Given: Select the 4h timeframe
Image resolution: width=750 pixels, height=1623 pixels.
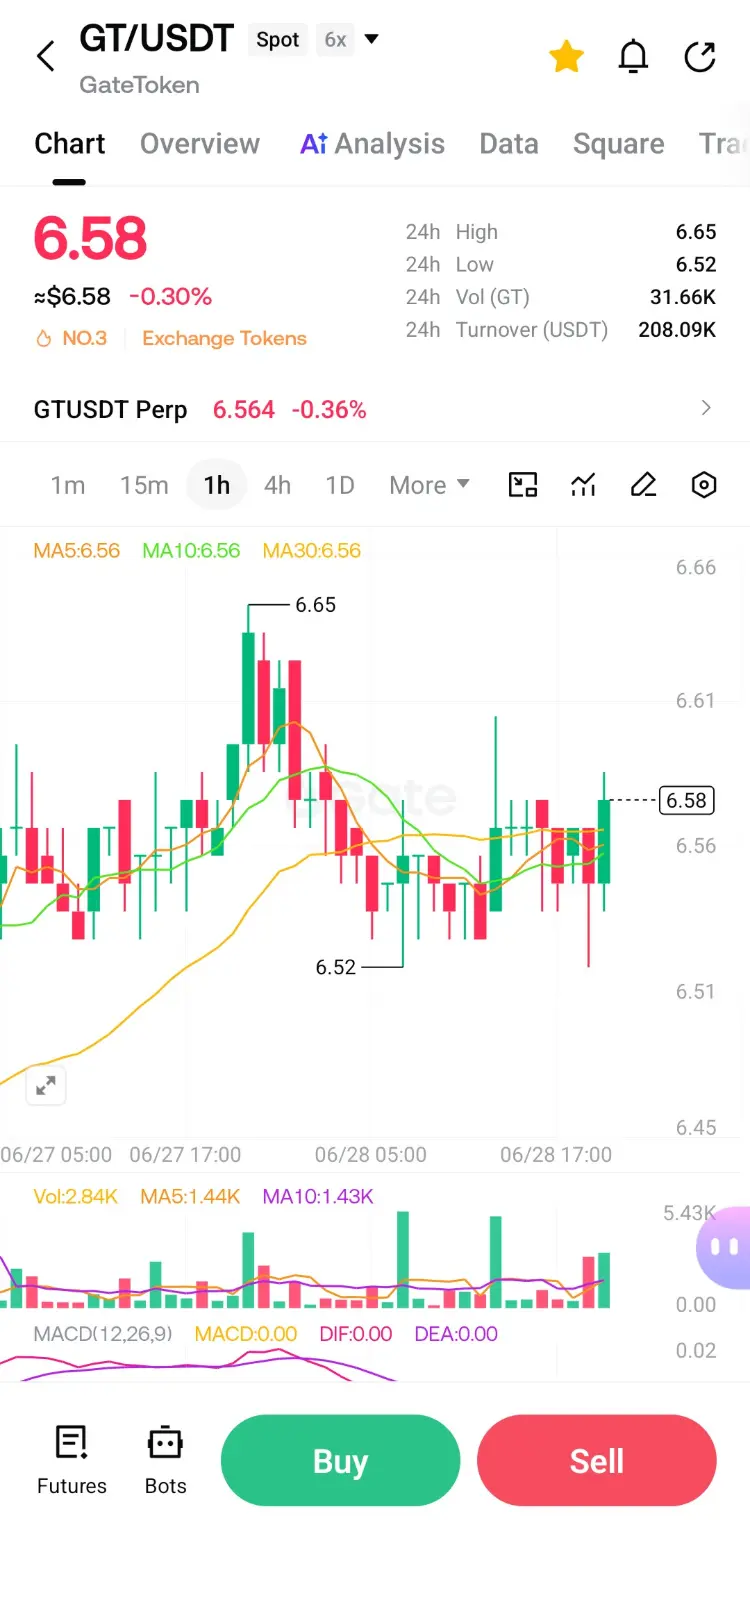Looking at the screenshot, I should pyautogui.click(x=278, y=485).
